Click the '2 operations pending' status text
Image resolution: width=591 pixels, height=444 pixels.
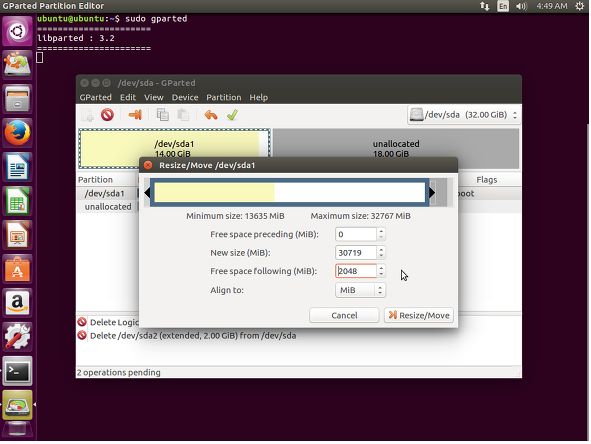[119, 372]
